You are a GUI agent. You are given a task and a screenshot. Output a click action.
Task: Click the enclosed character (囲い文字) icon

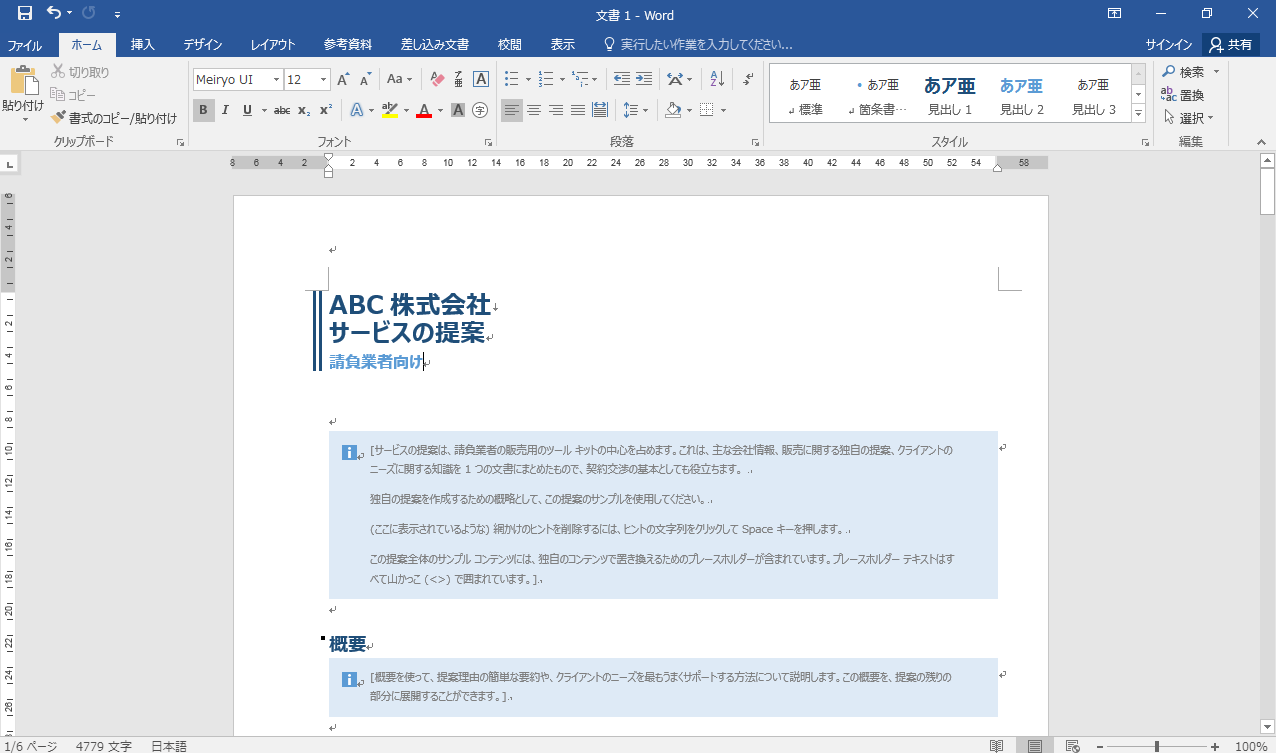tap(480, 110)
